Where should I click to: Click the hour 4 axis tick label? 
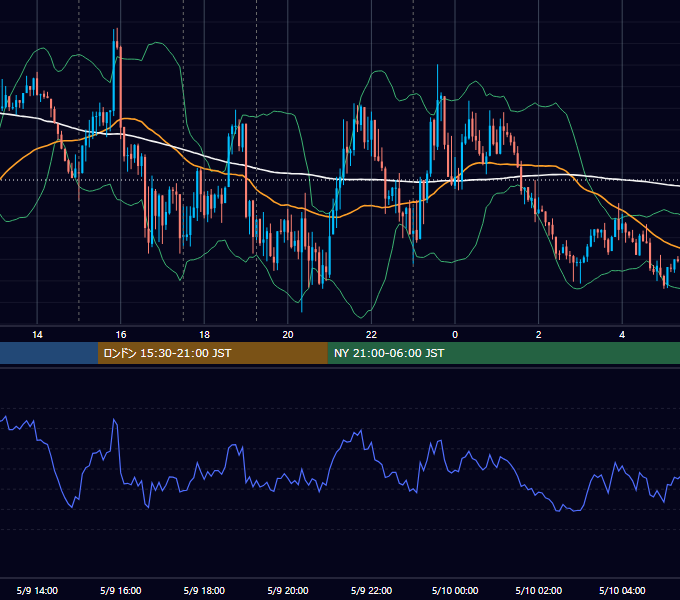622,335
